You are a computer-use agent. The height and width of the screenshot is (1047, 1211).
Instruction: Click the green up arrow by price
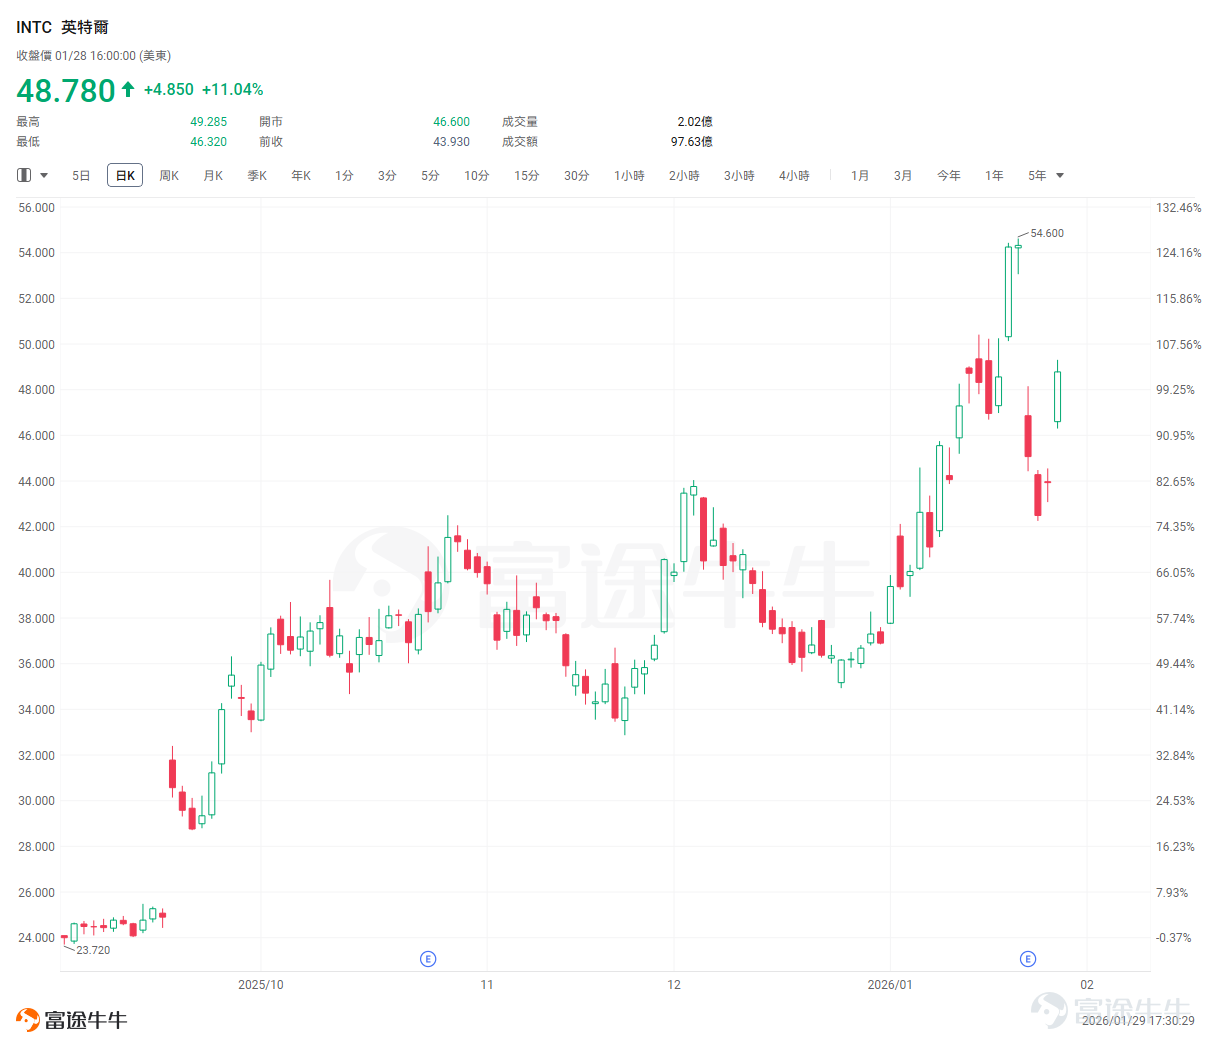coord(128,89)
